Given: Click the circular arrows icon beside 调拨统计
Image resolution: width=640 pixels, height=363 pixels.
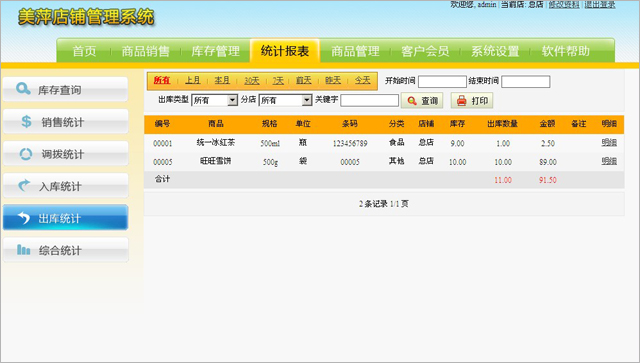Looking at the screenshot, I should [26, 154].
